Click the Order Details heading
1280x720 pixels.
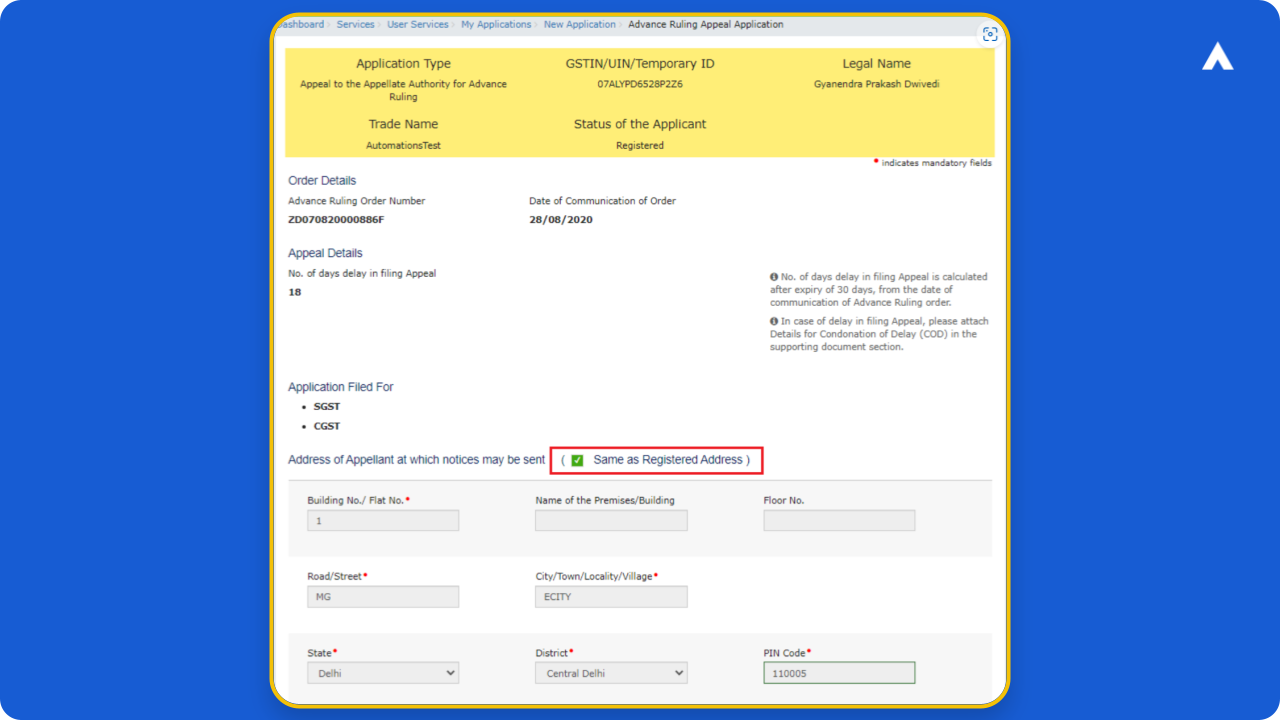click(x=322, y=181)
